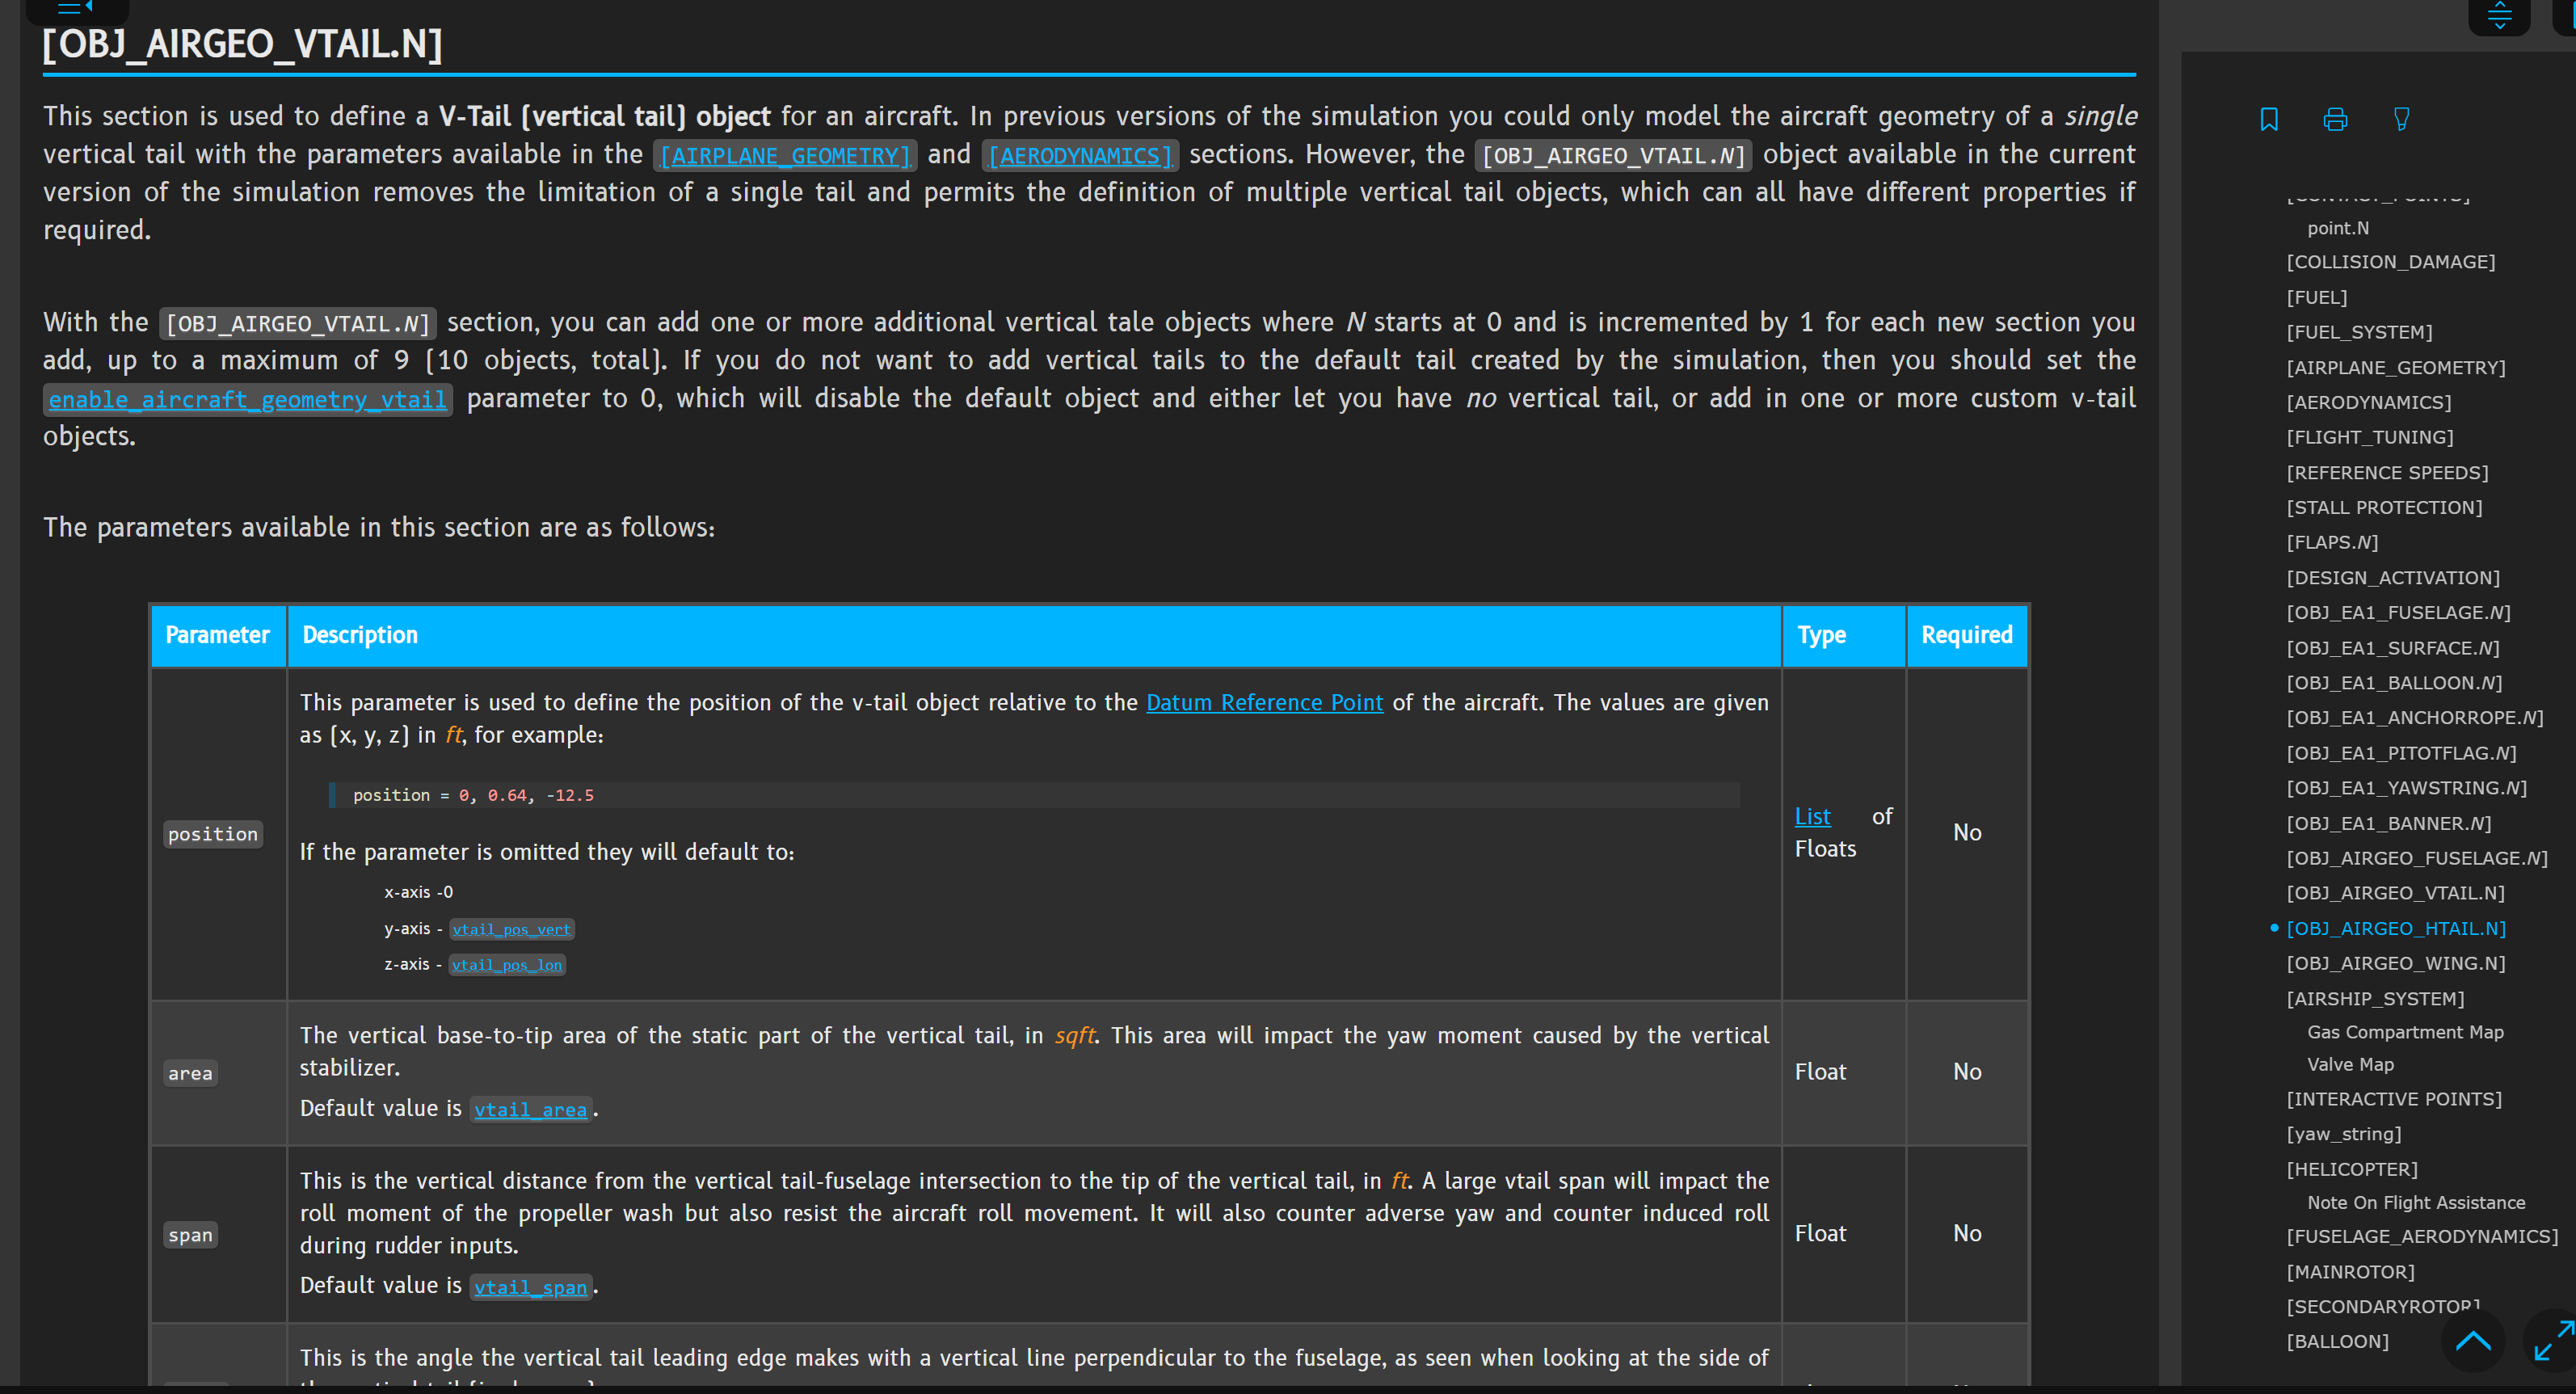Follow the enable_aircraft_geometry_vtail link
The width and height of the screenshot is (2576, 1394).
coord(247,400)
